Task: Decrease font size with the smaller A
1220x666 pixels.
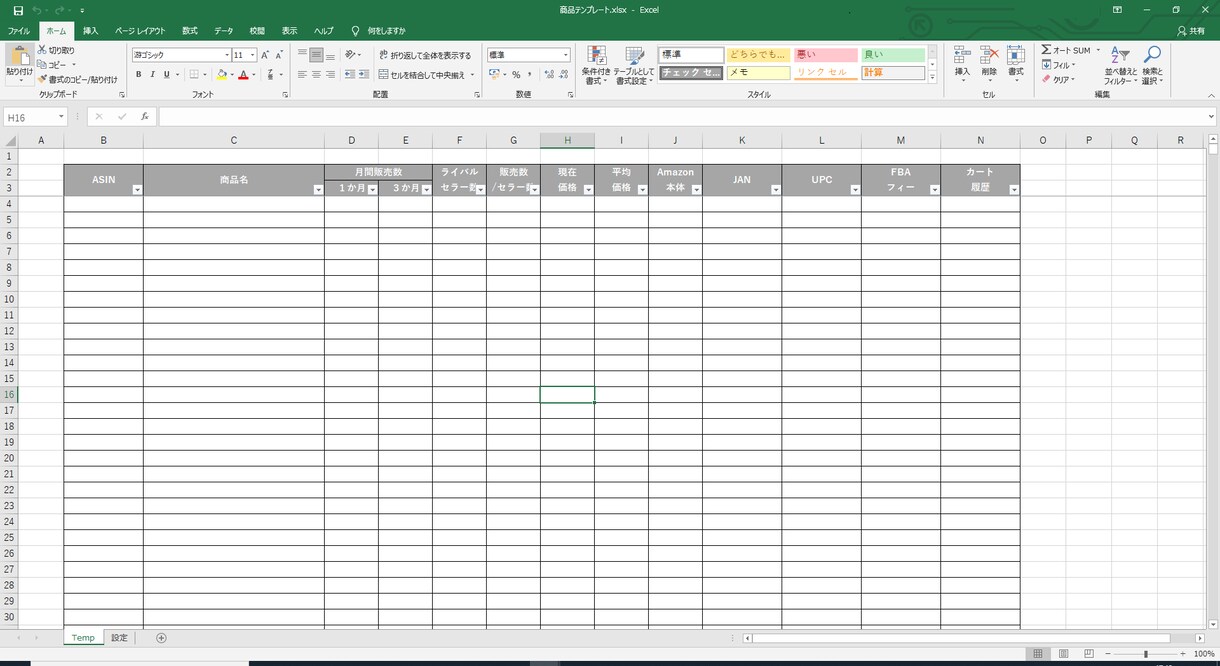Action: [278, 55]
